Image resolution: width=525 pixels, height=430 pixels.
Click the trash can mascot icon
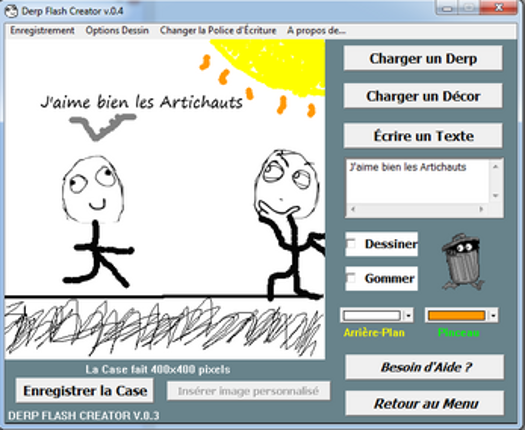click(463, 262)
